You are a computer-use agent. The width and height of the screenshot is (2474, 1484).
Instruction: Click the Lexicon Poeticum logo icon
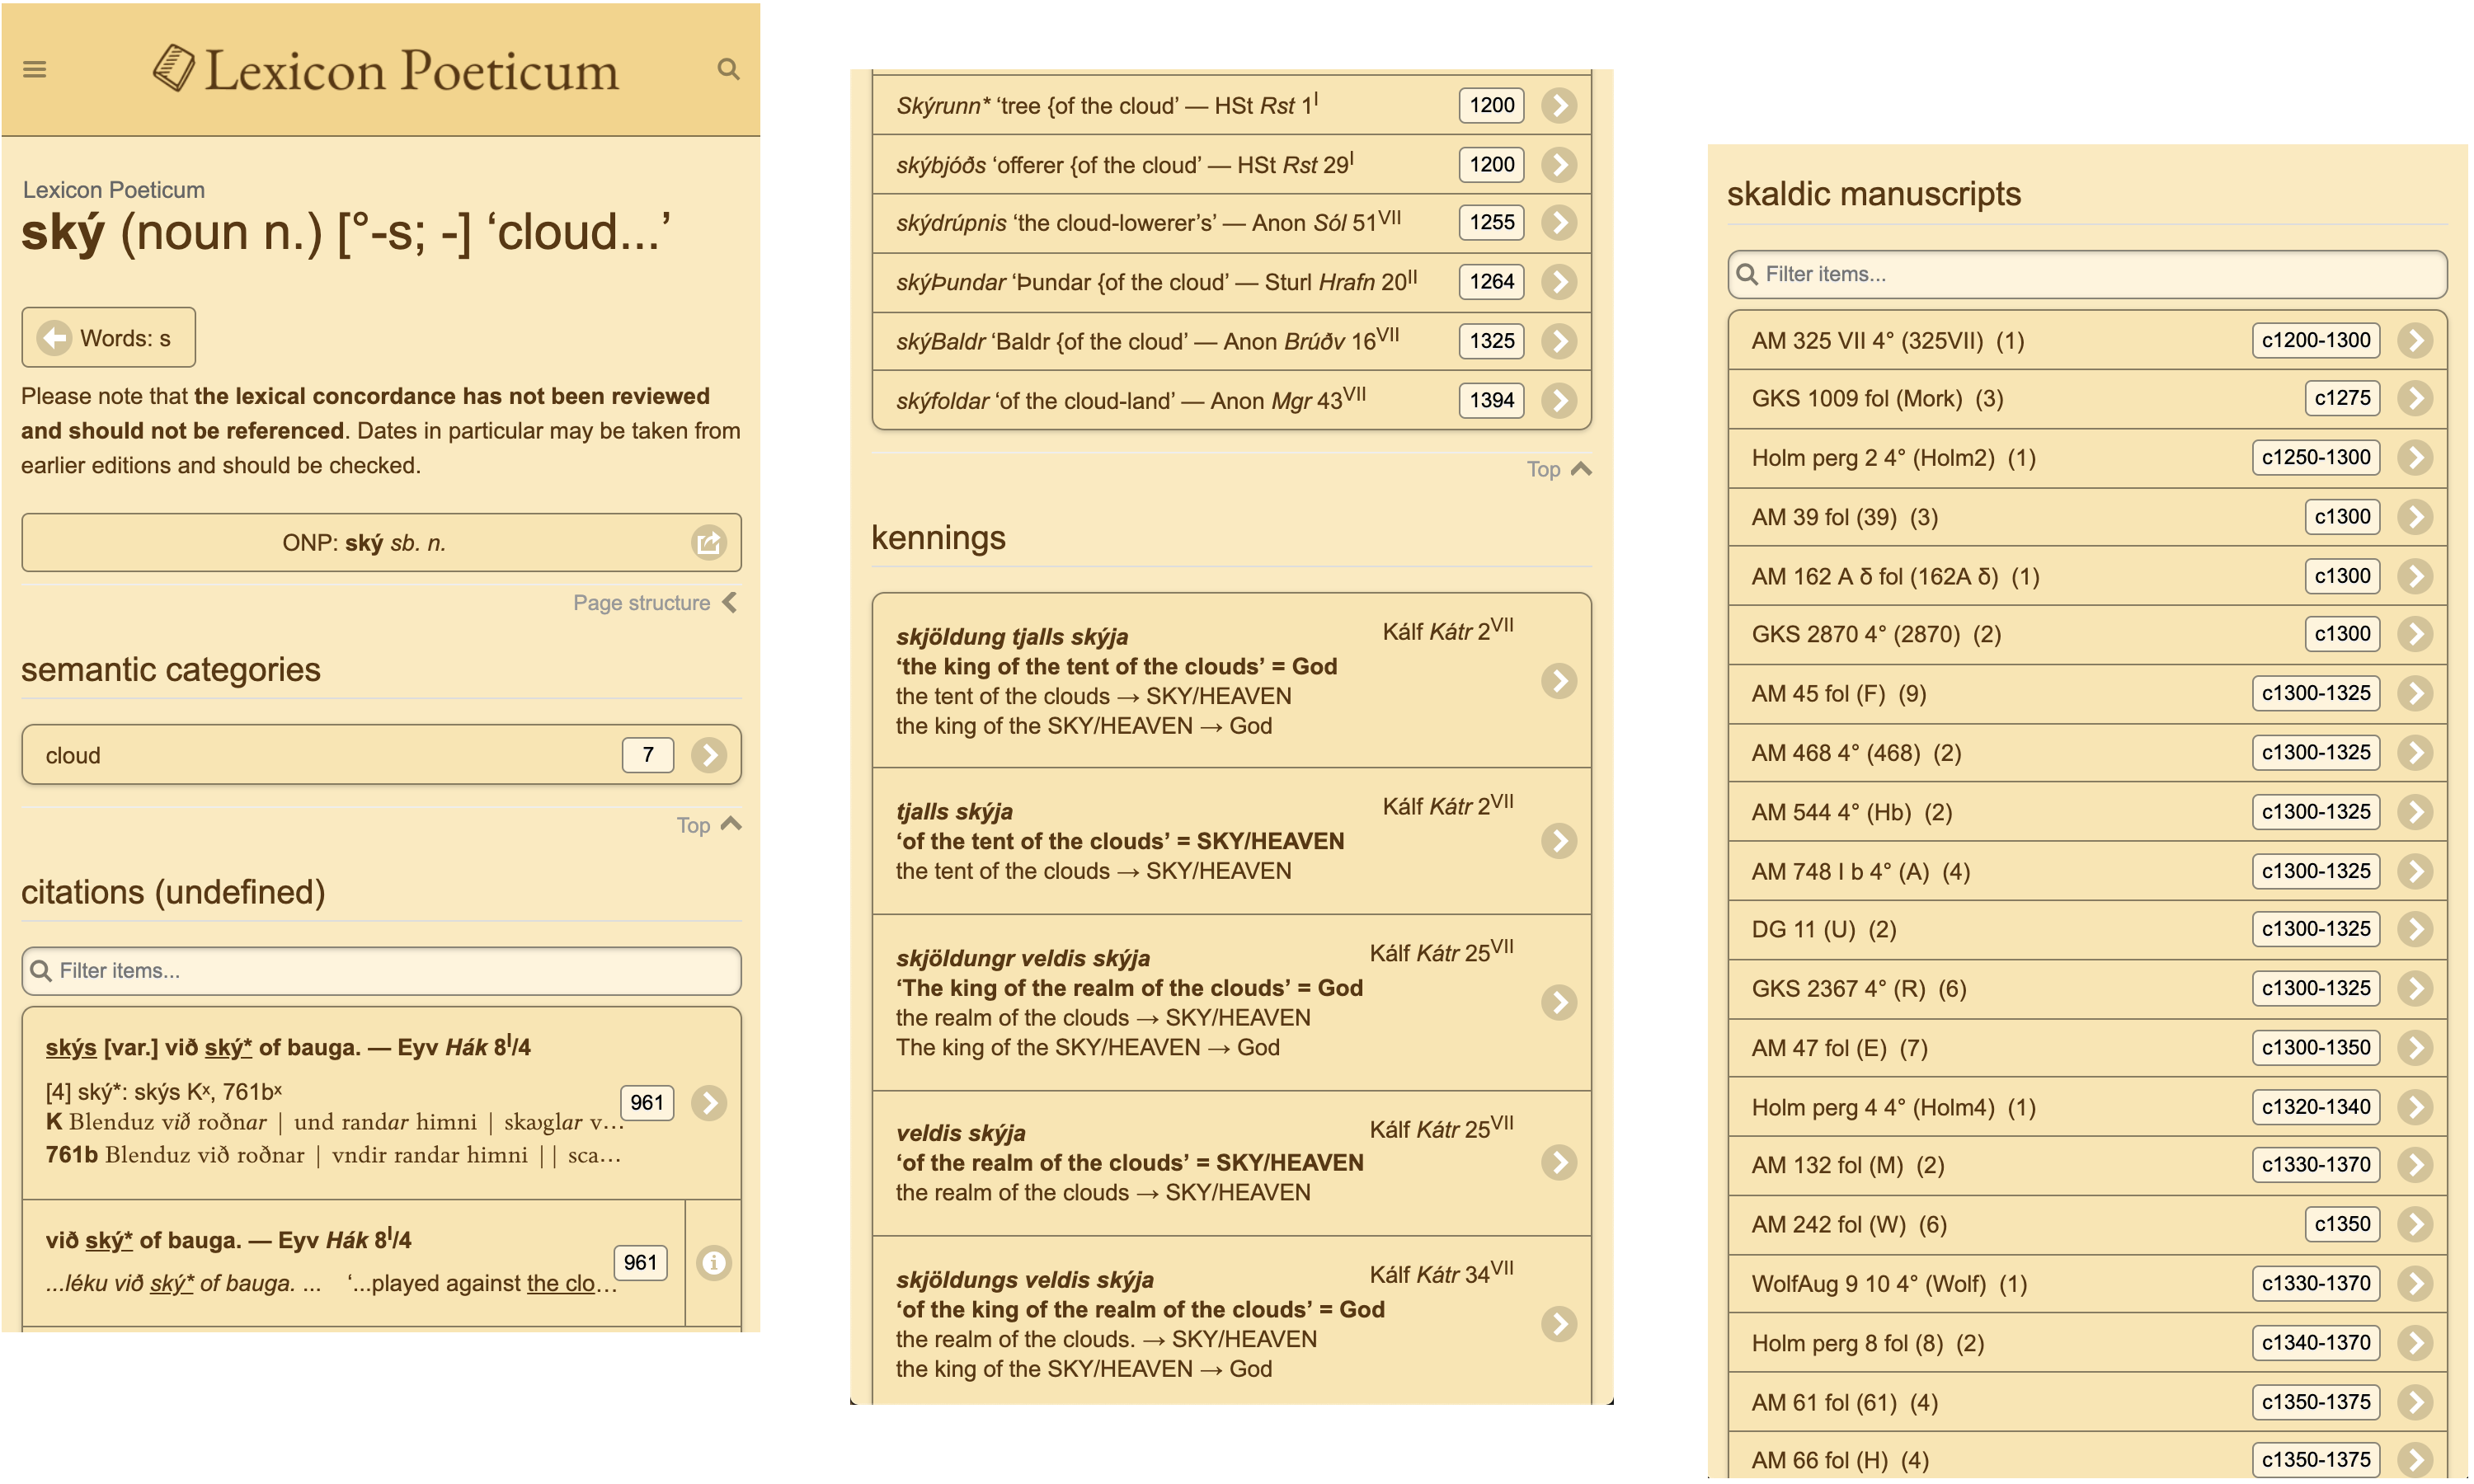(174, 68)
